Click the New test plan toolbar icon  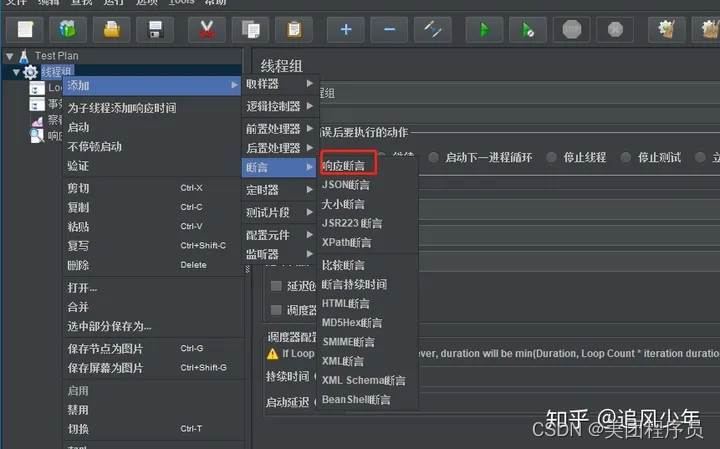coord(25,30)
